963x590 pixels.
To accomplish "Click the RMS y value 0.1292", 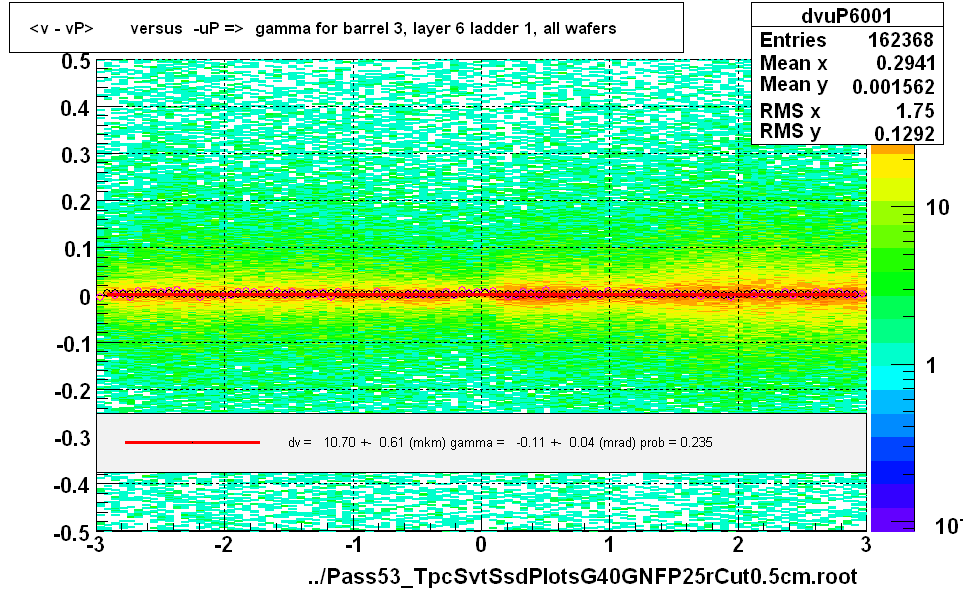I will 905,133.
